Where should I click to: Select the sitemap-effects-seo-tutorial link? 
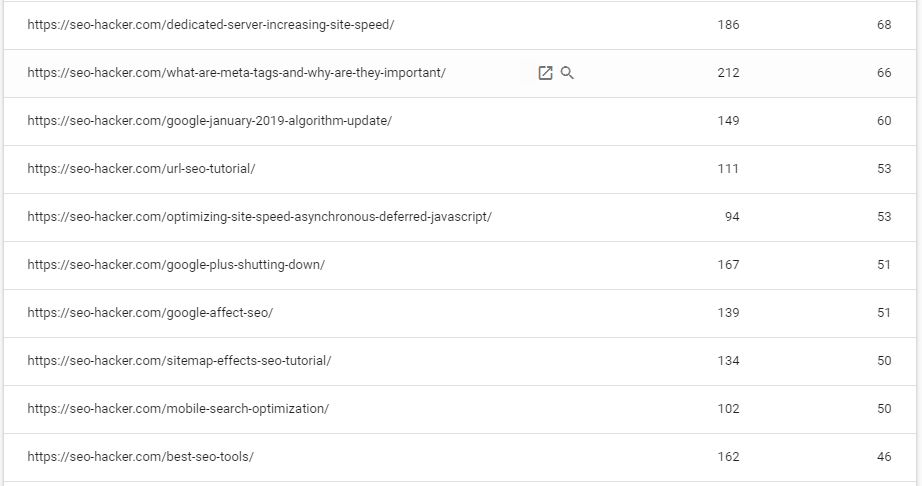click(x=179, y=361)
